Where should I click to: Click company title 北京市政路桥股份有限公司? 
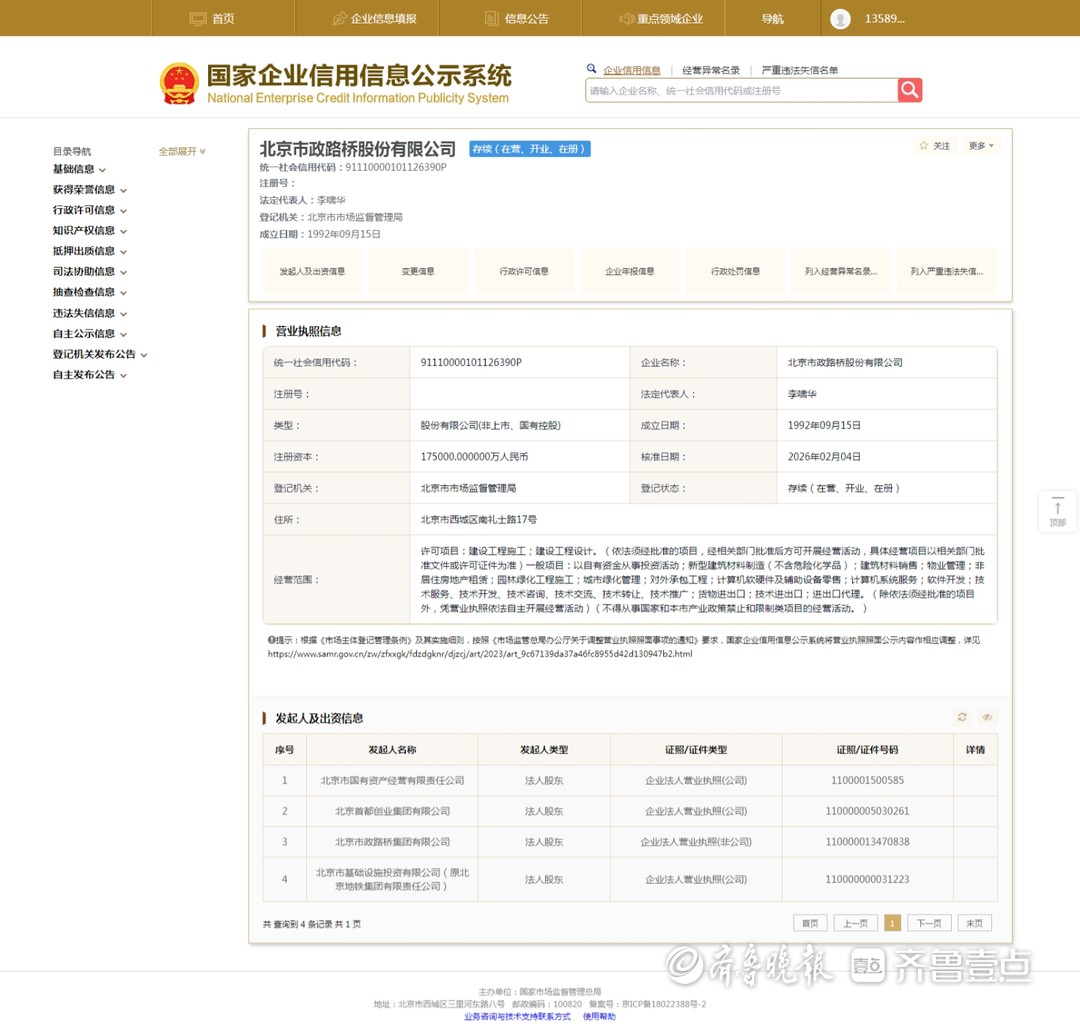(357, 149)
